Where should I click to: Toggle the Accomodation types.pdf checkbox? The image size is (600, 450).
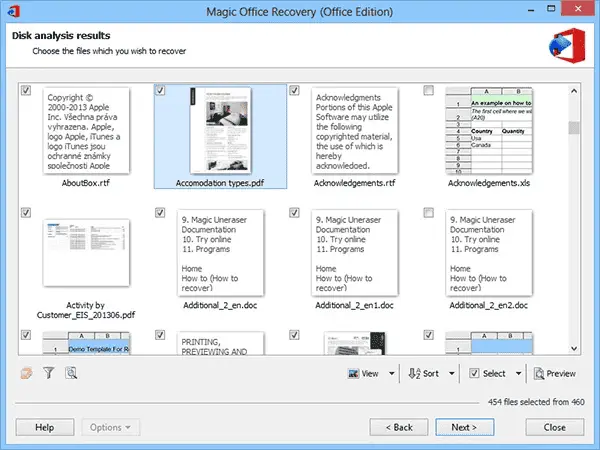coord(160,90)
